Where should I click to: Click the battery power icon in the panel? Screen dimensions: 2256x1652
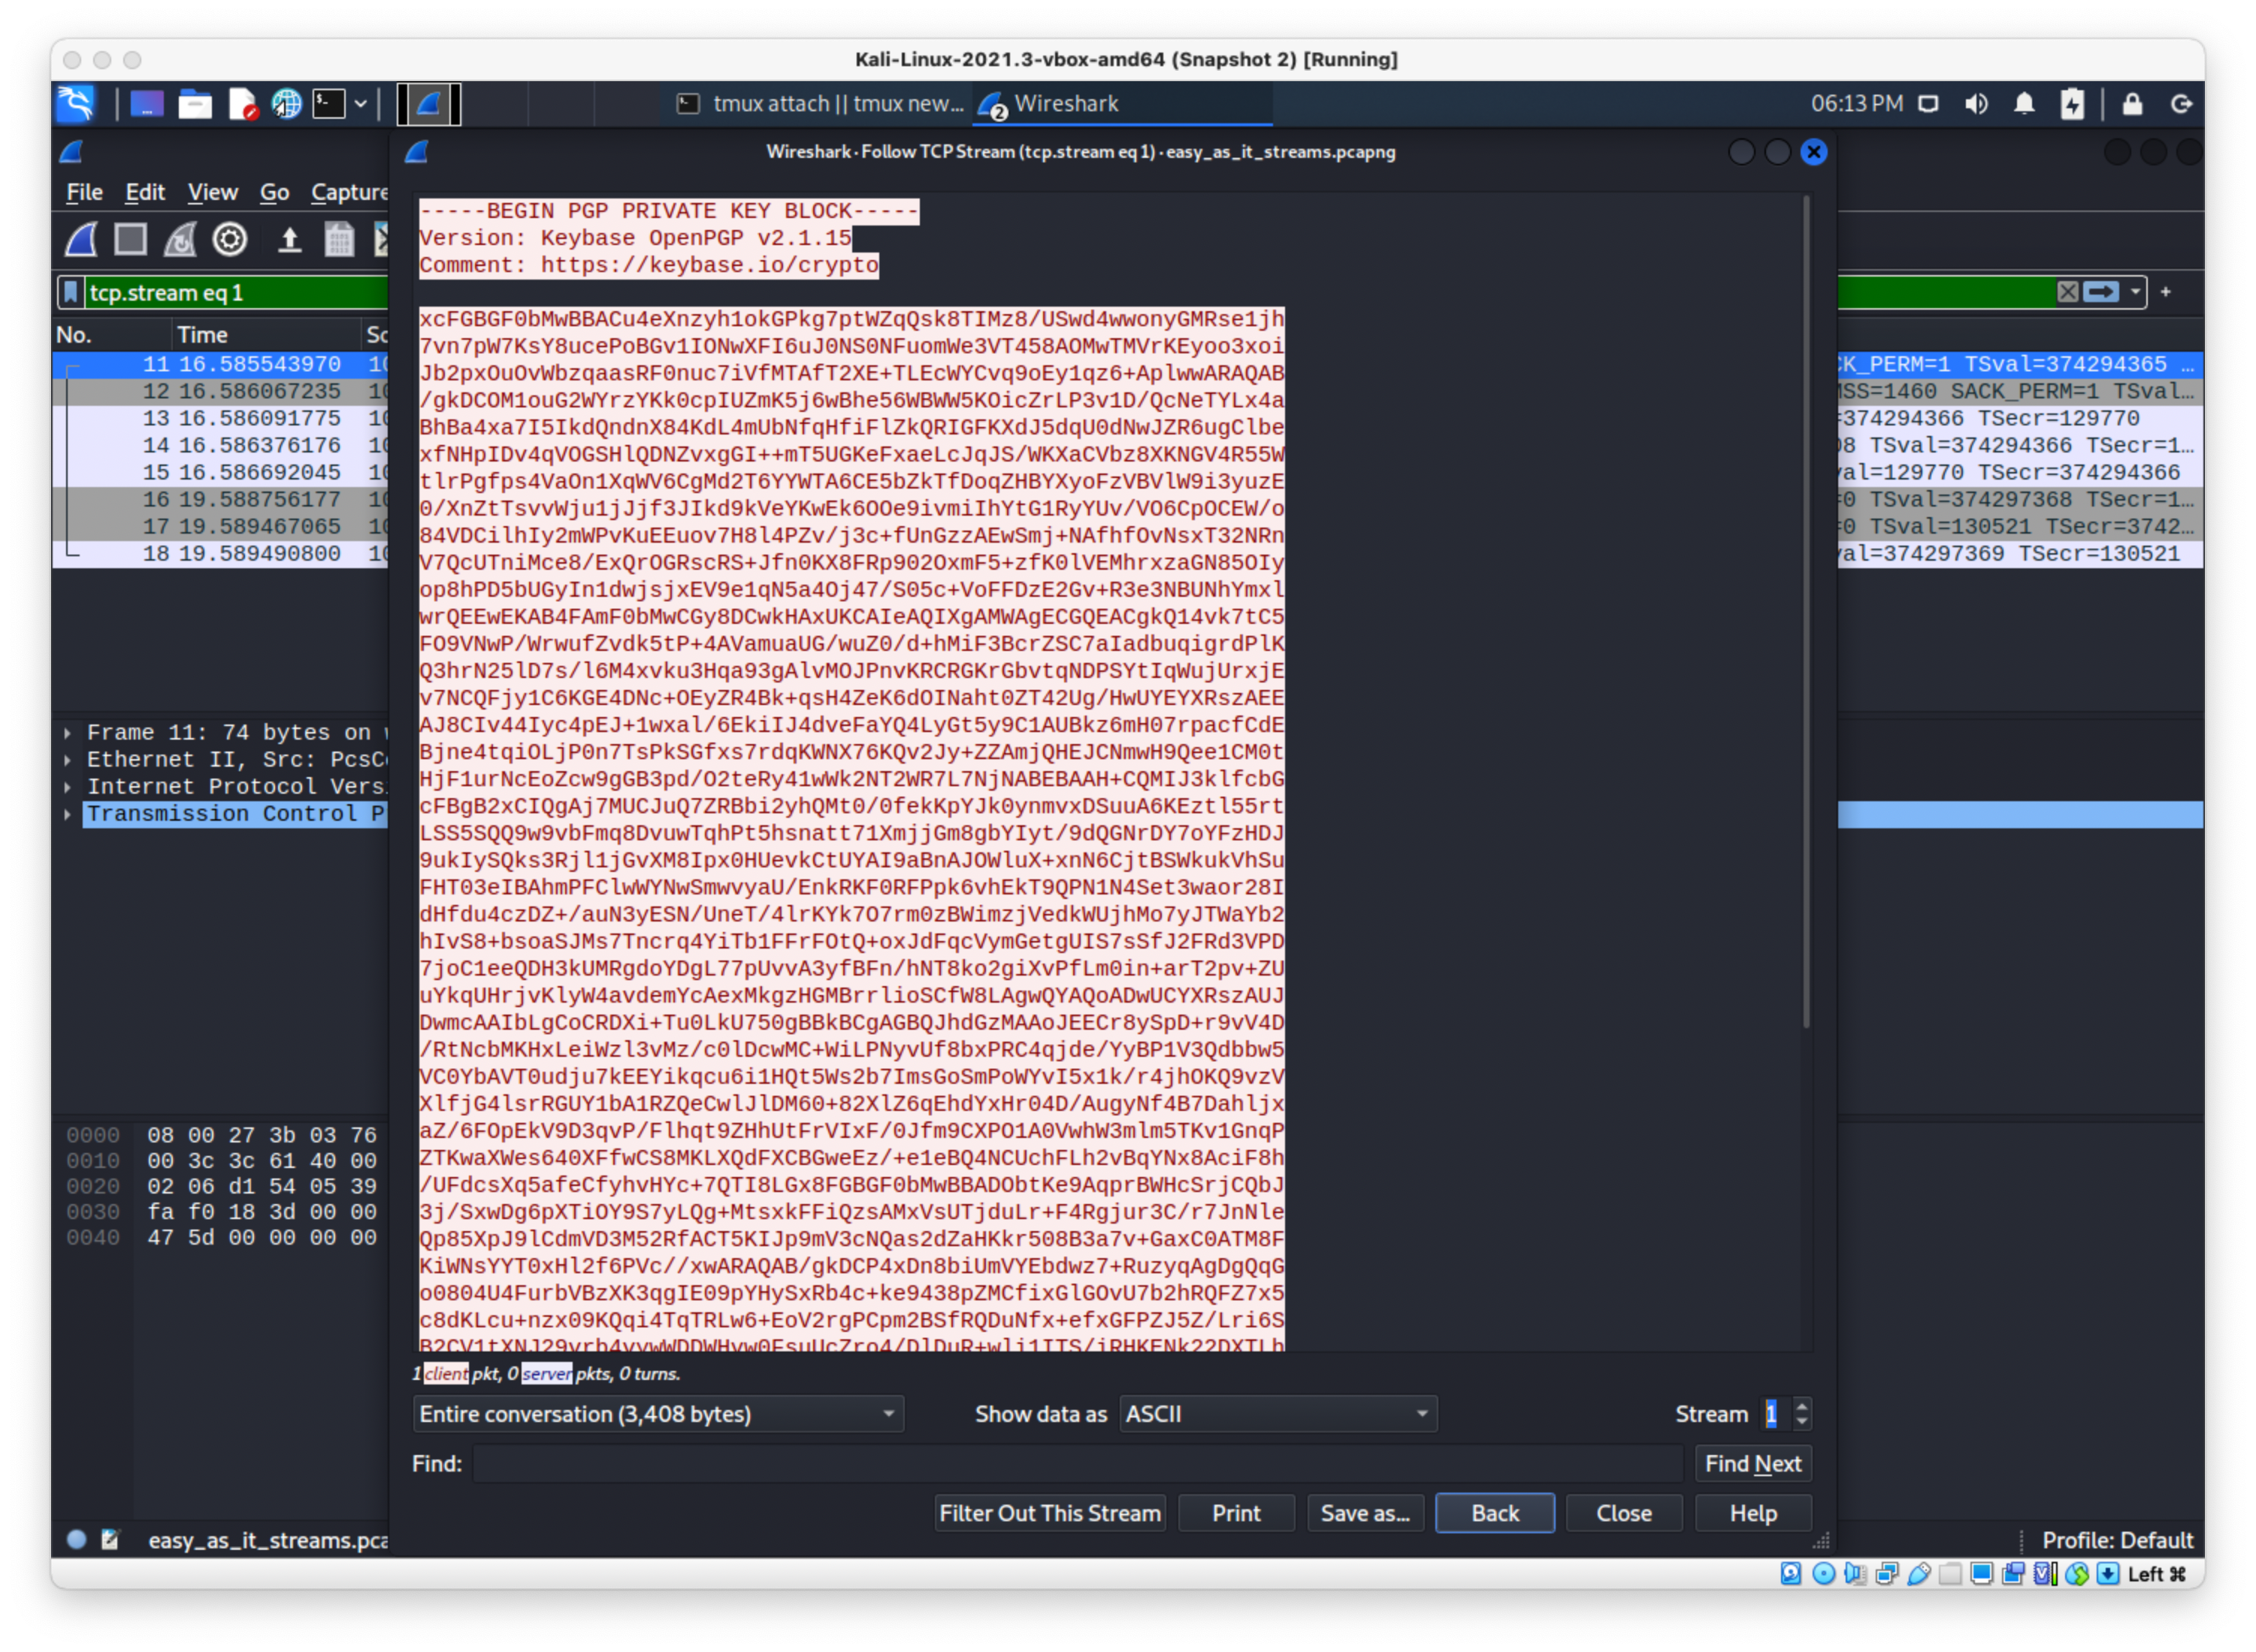2073,104
